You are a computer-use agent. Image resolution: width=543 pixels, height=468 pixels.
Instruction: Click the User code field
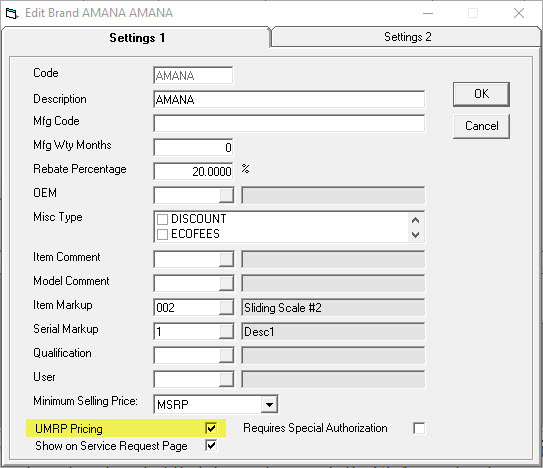pos(186,379)
